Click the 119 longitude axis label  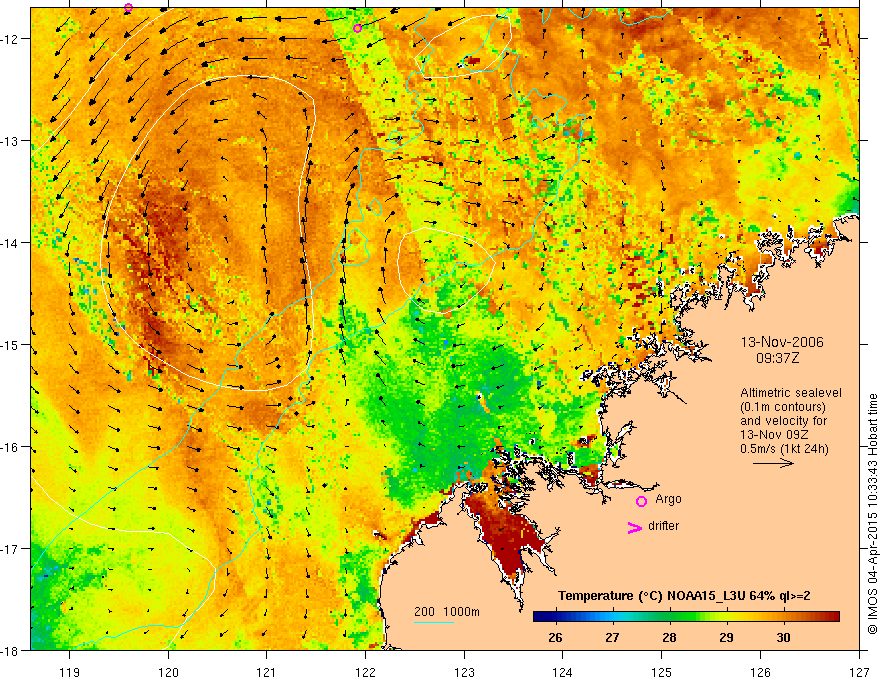[70, 672]
